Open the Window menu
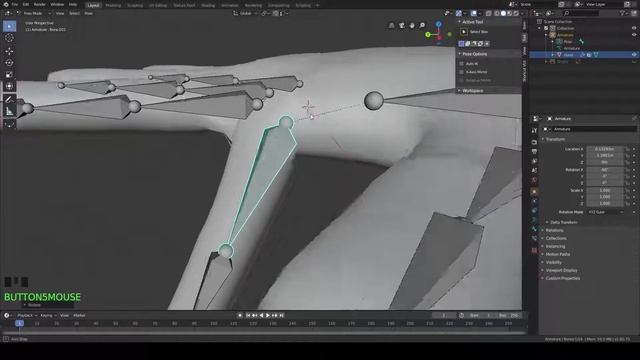This screenshot has width=640, height=360. [57, 4]
